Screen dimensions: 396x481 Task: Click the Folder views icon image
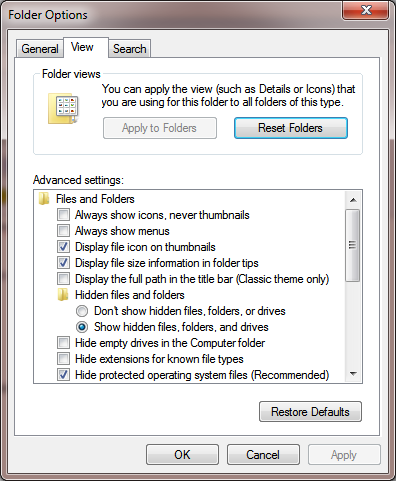click(63, 108)
